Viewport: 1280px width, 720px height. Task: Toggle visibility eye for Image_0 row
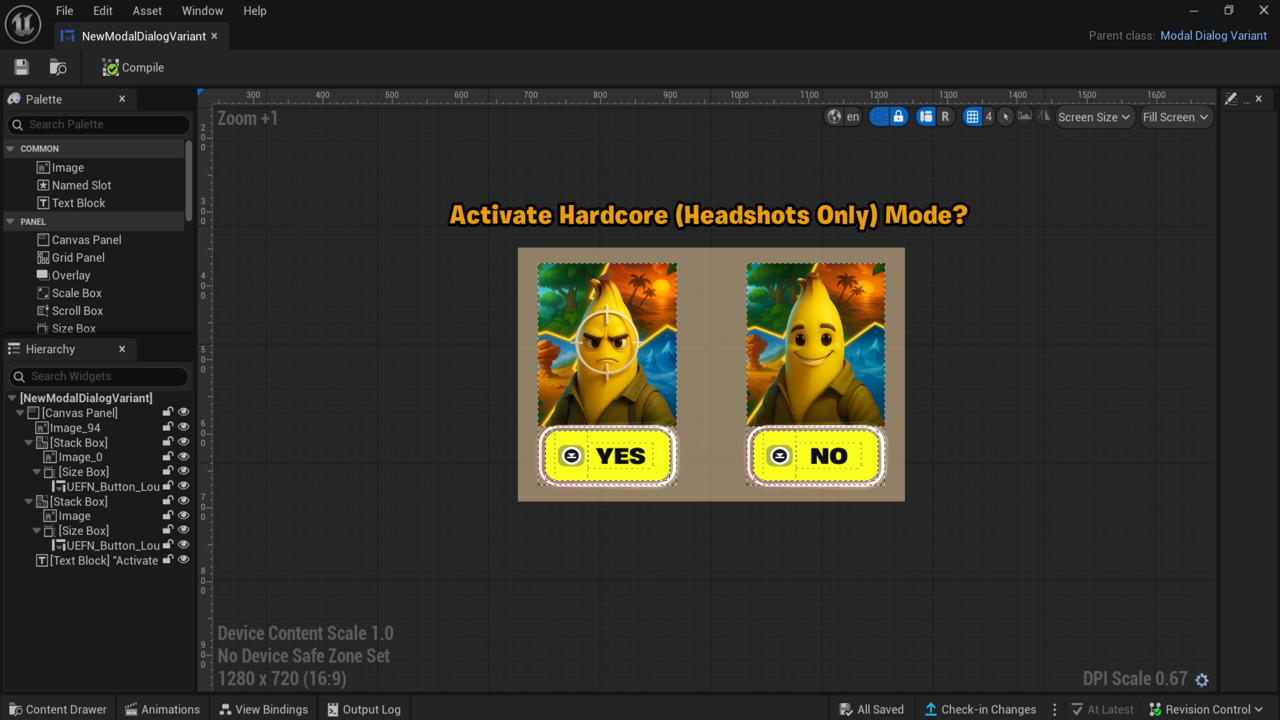(x=183, y=456)
